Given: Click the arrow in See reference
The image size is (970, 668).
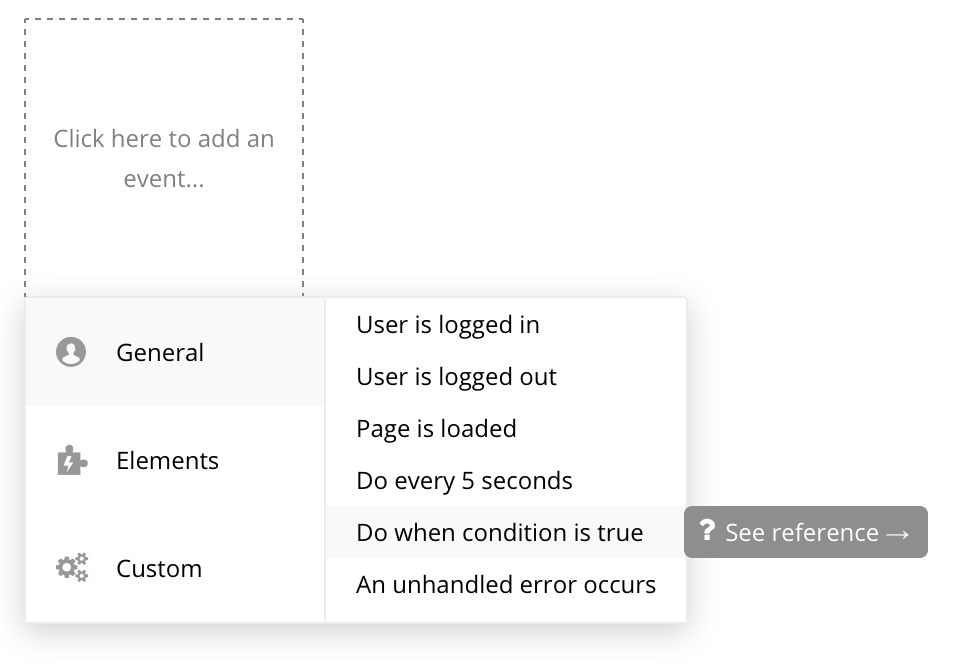Looking at the screenshot, I should 897,533.
